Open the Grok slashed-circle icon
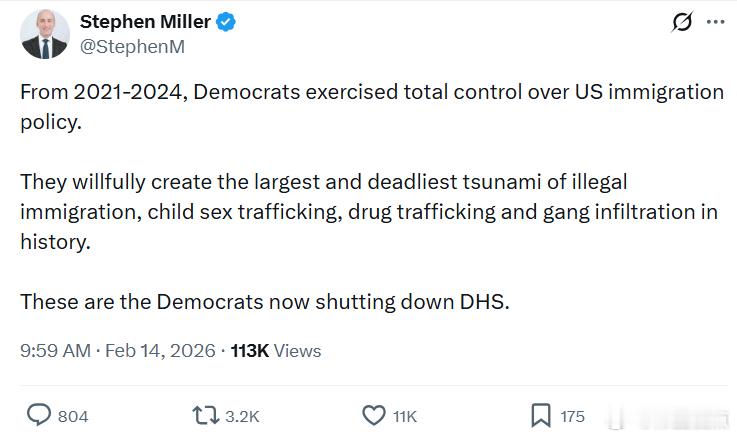Viewport: 737px width, 438px height. coord(682,23)
